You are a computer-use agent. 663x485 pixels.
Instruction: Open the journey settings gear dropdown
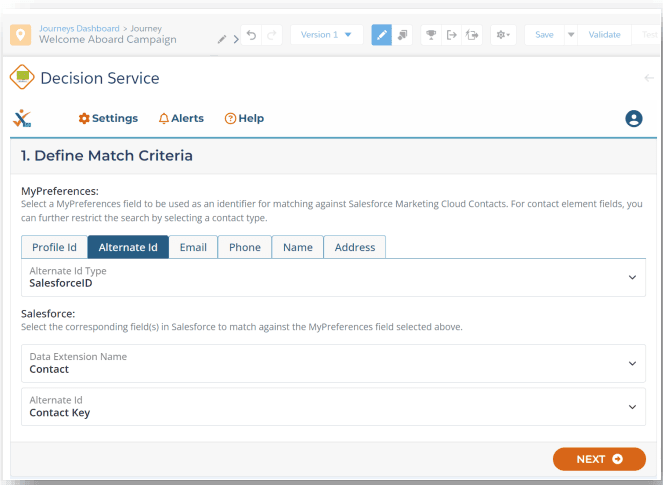click(x=503, y=35)
